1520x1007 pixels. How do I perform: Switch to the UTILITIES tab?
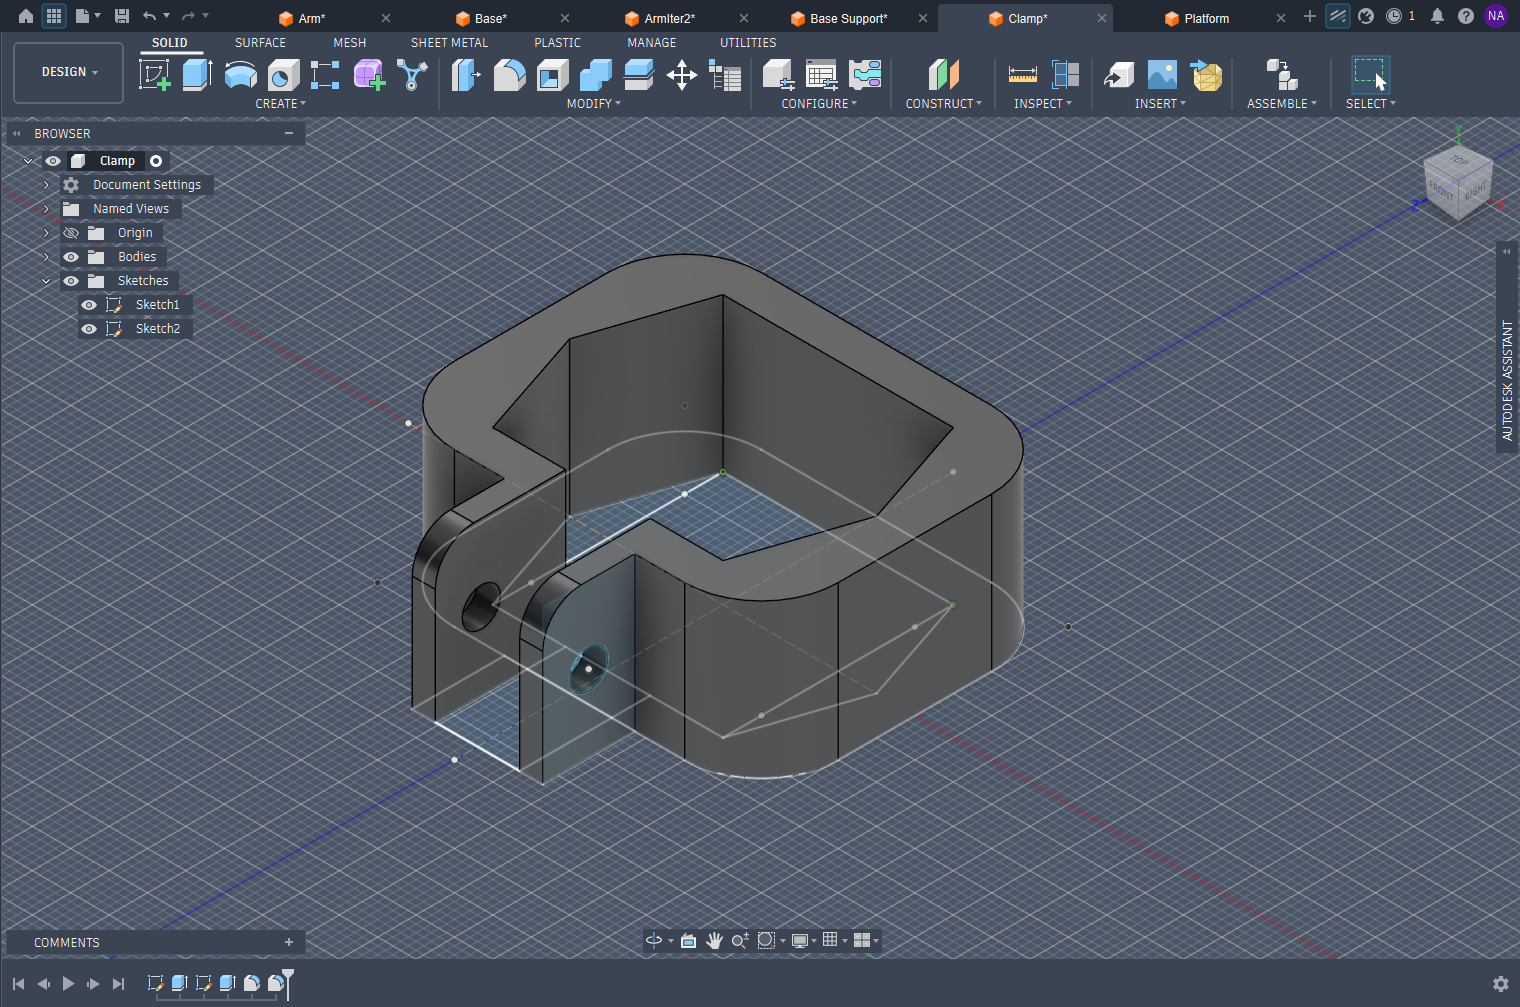tap(748, 43)
